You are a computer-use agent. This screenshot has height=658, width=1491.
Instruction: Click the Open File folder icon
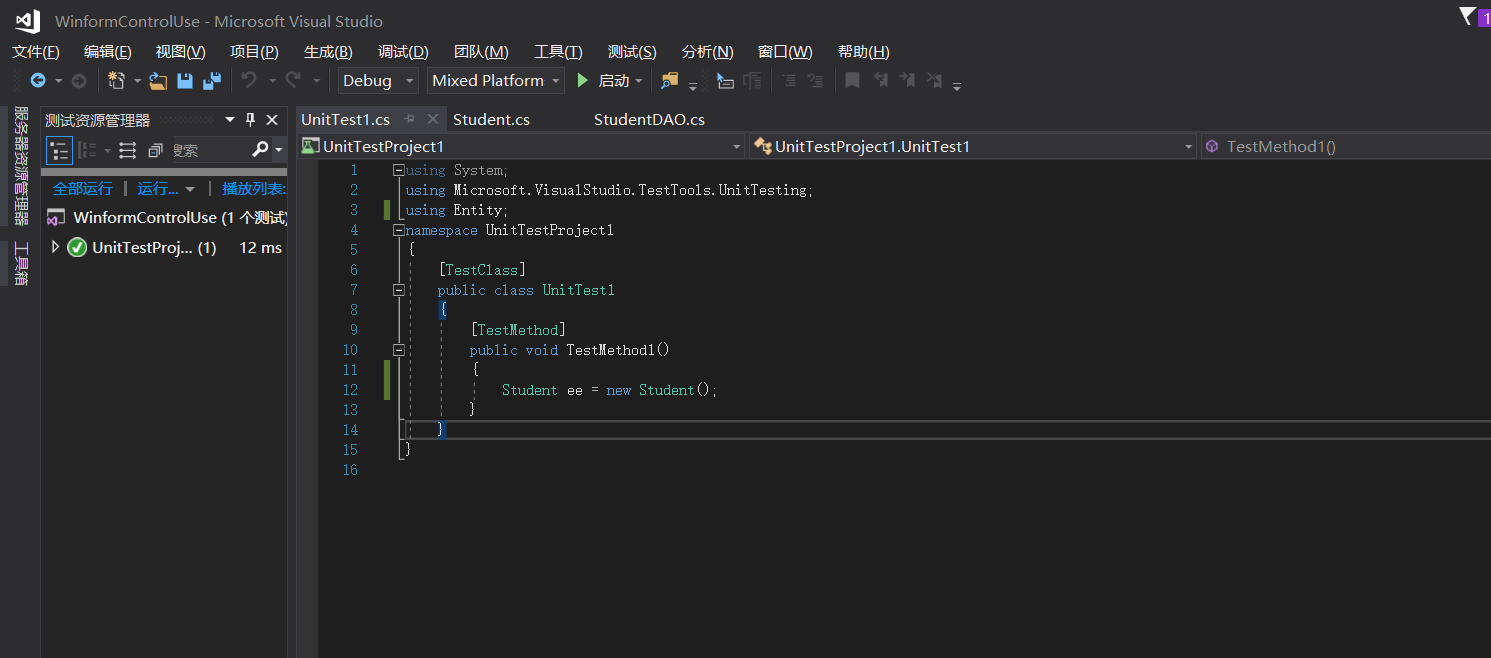tap(158, 81)
